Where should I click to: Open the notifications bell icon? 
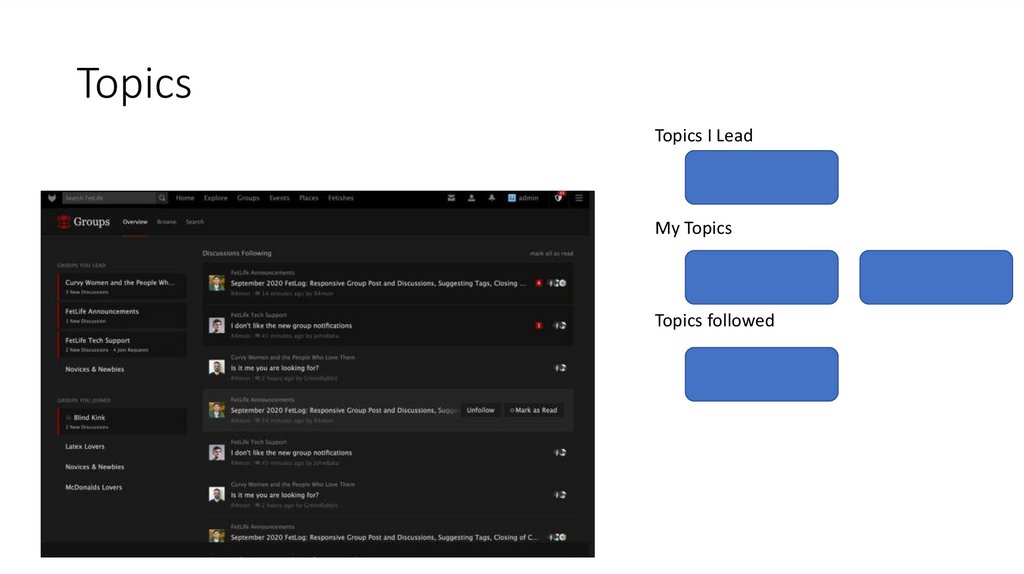492,198
